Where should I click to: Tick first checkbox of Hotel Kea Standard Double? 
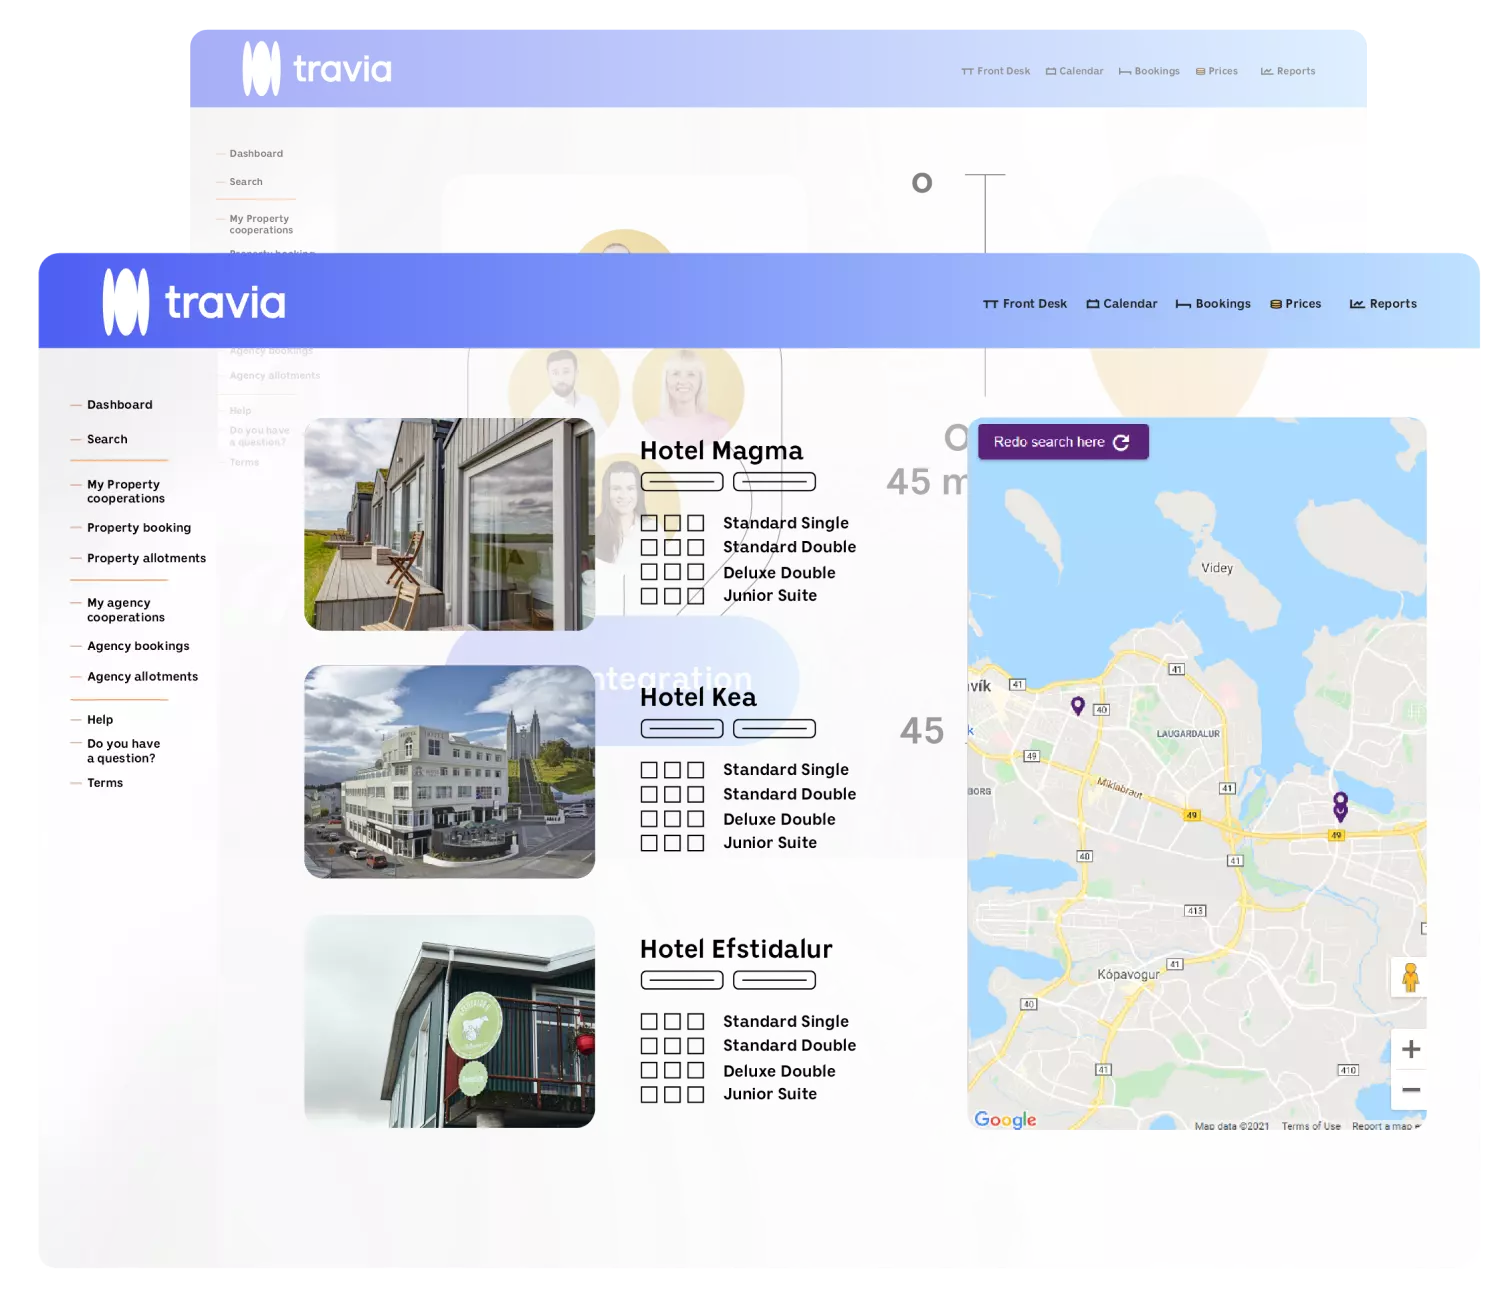pos(649,794)
